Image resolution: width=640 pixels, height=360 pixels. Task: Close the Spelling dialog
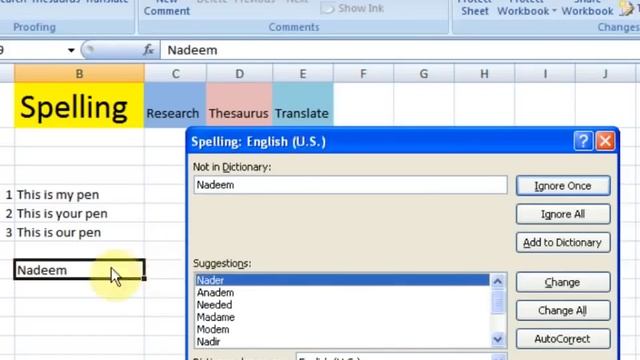tap(605, 141)
